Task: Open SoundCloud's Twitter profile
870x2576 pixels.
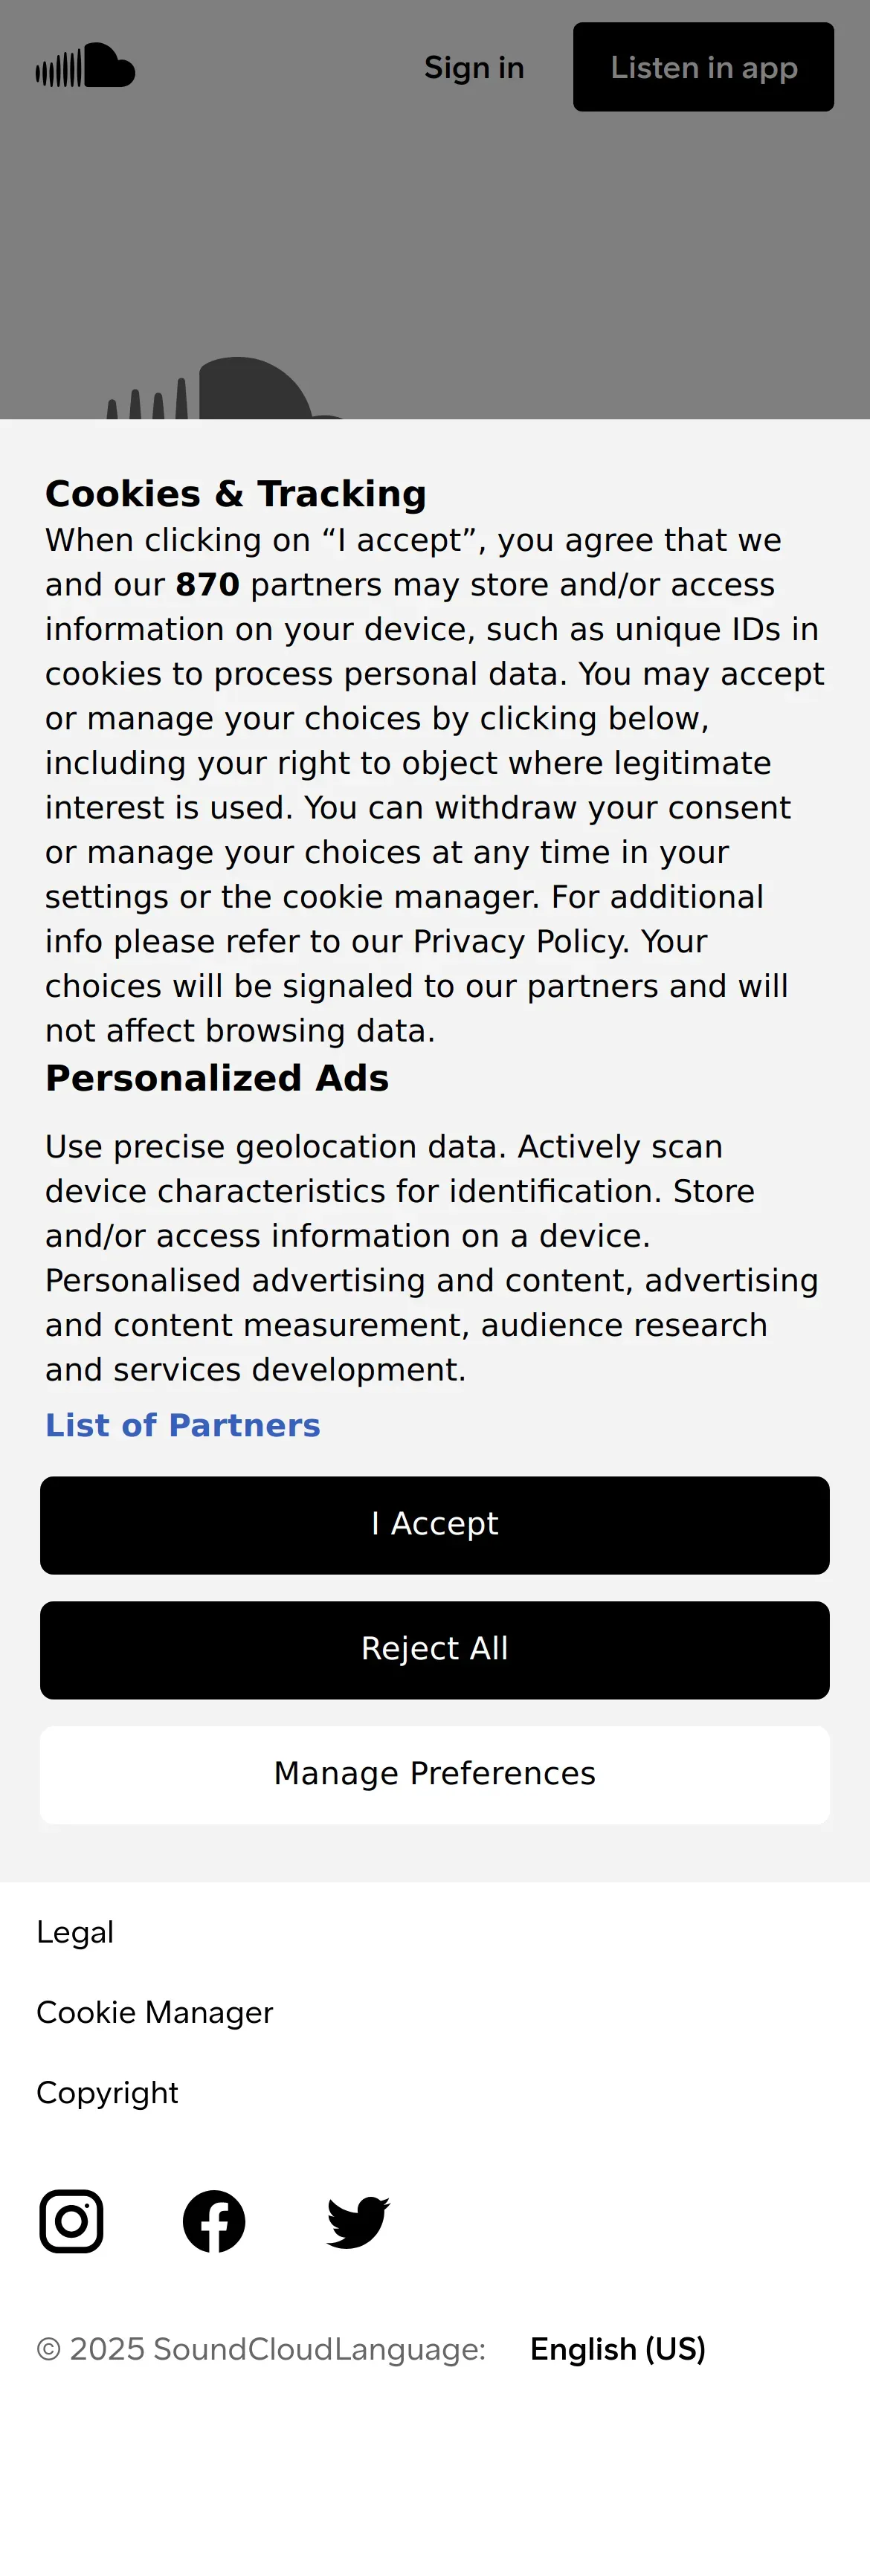Action: pyautogui.click(x=358, y=2221)
